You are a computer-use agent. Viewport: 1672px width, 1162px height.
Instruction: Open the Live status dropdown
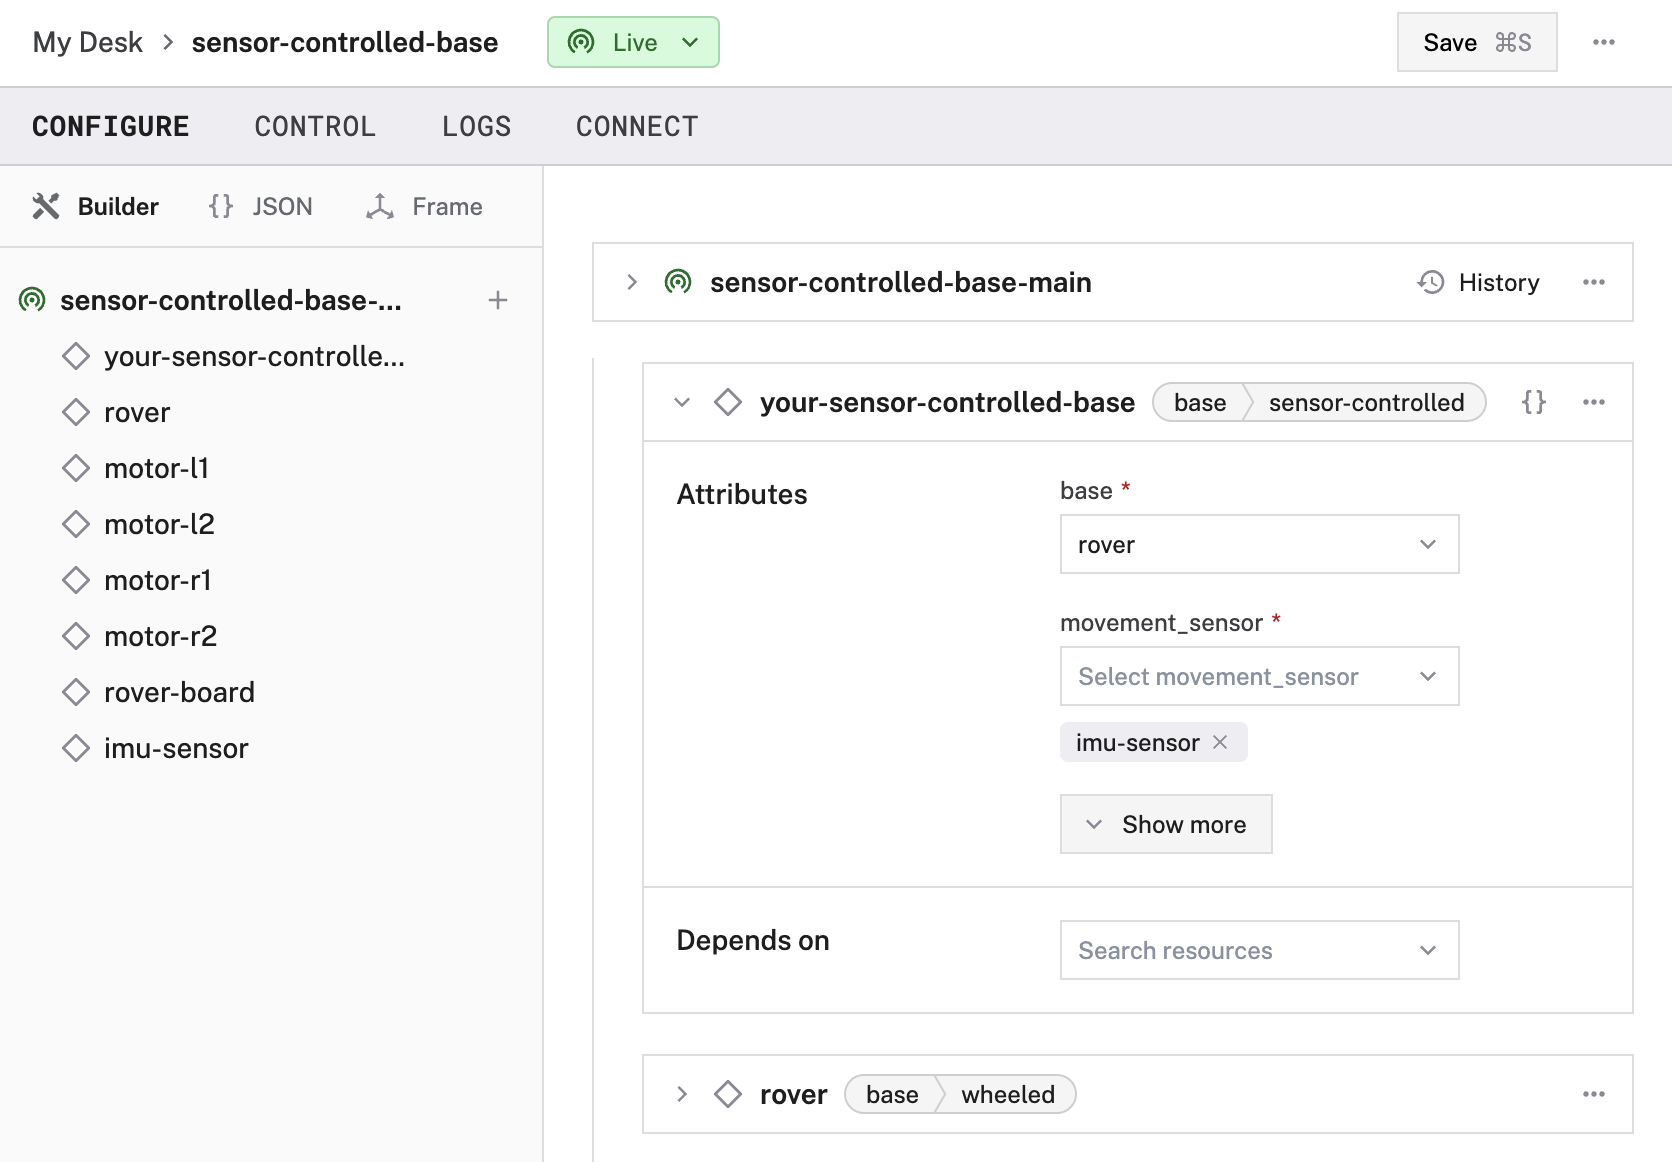tap(633, 42)
